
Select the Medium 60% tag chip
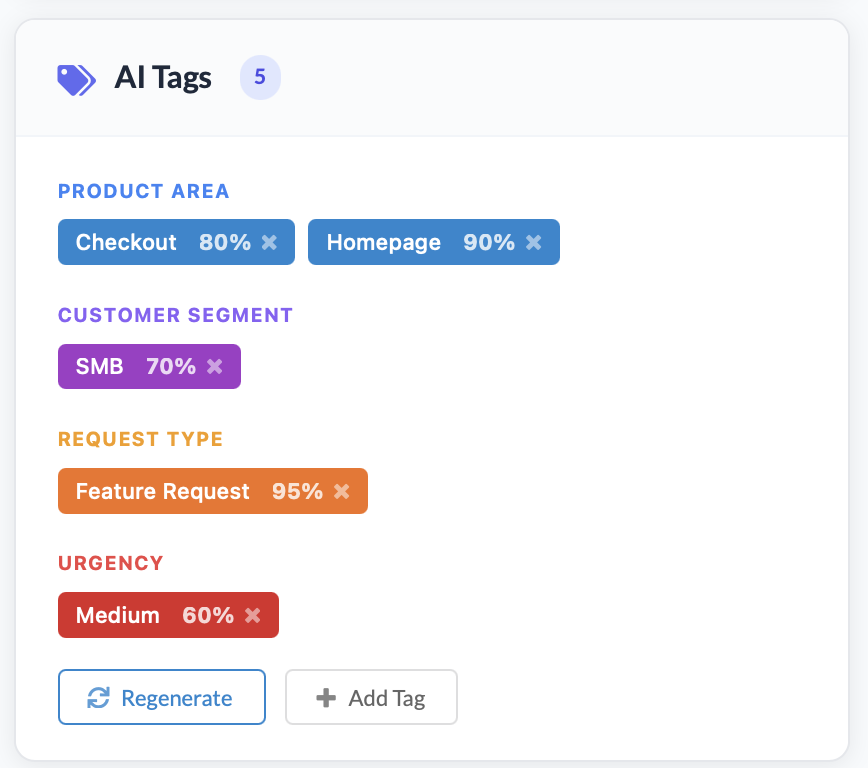point(168,615)
